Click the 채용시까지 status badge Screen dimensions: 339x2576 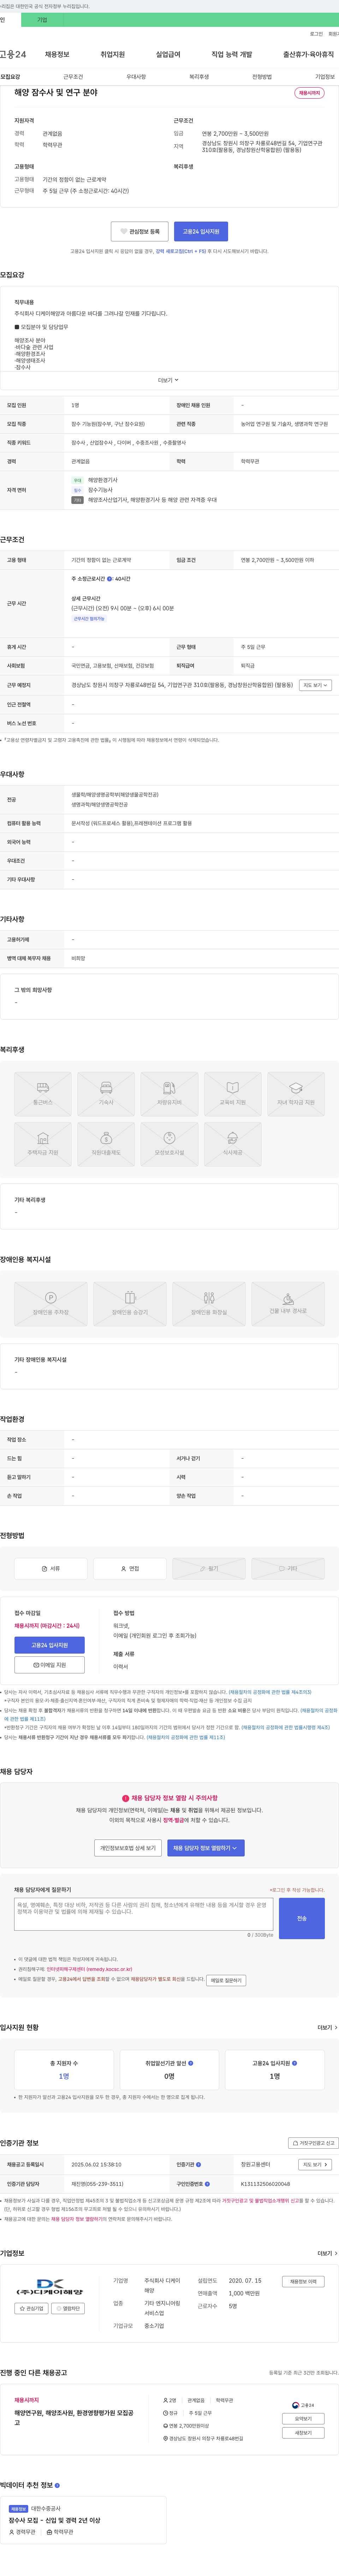click(x=309, y=93)
